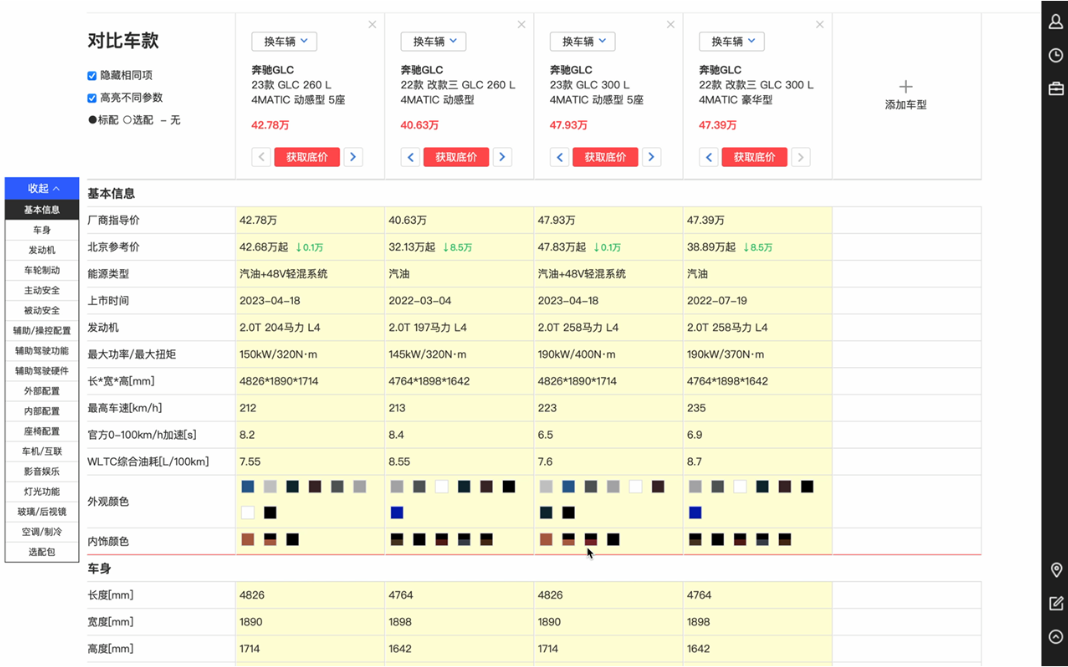Open the browsing history clock icon

pos(1055,55)
